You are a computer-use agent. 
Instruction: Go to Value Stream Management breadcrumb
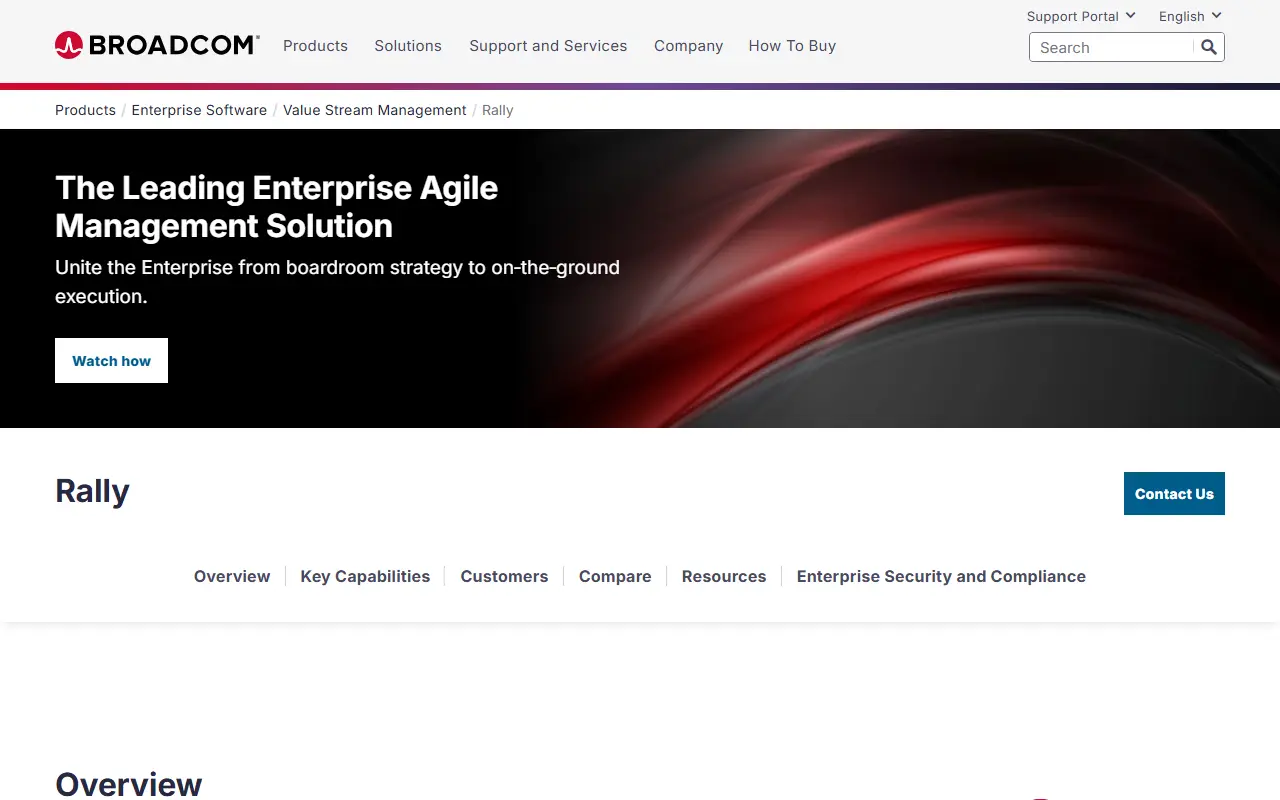375,110
